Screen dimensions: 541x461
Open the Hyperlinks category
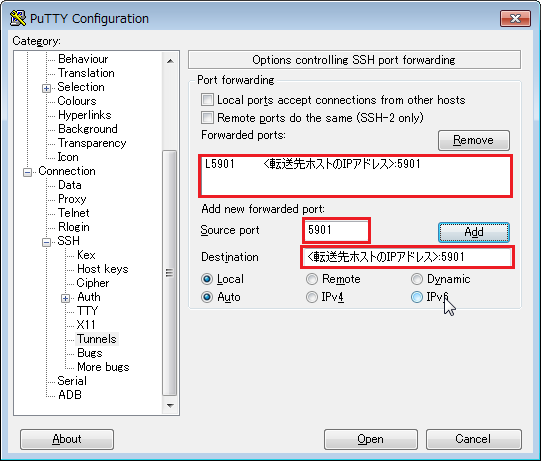click(85, 115)
